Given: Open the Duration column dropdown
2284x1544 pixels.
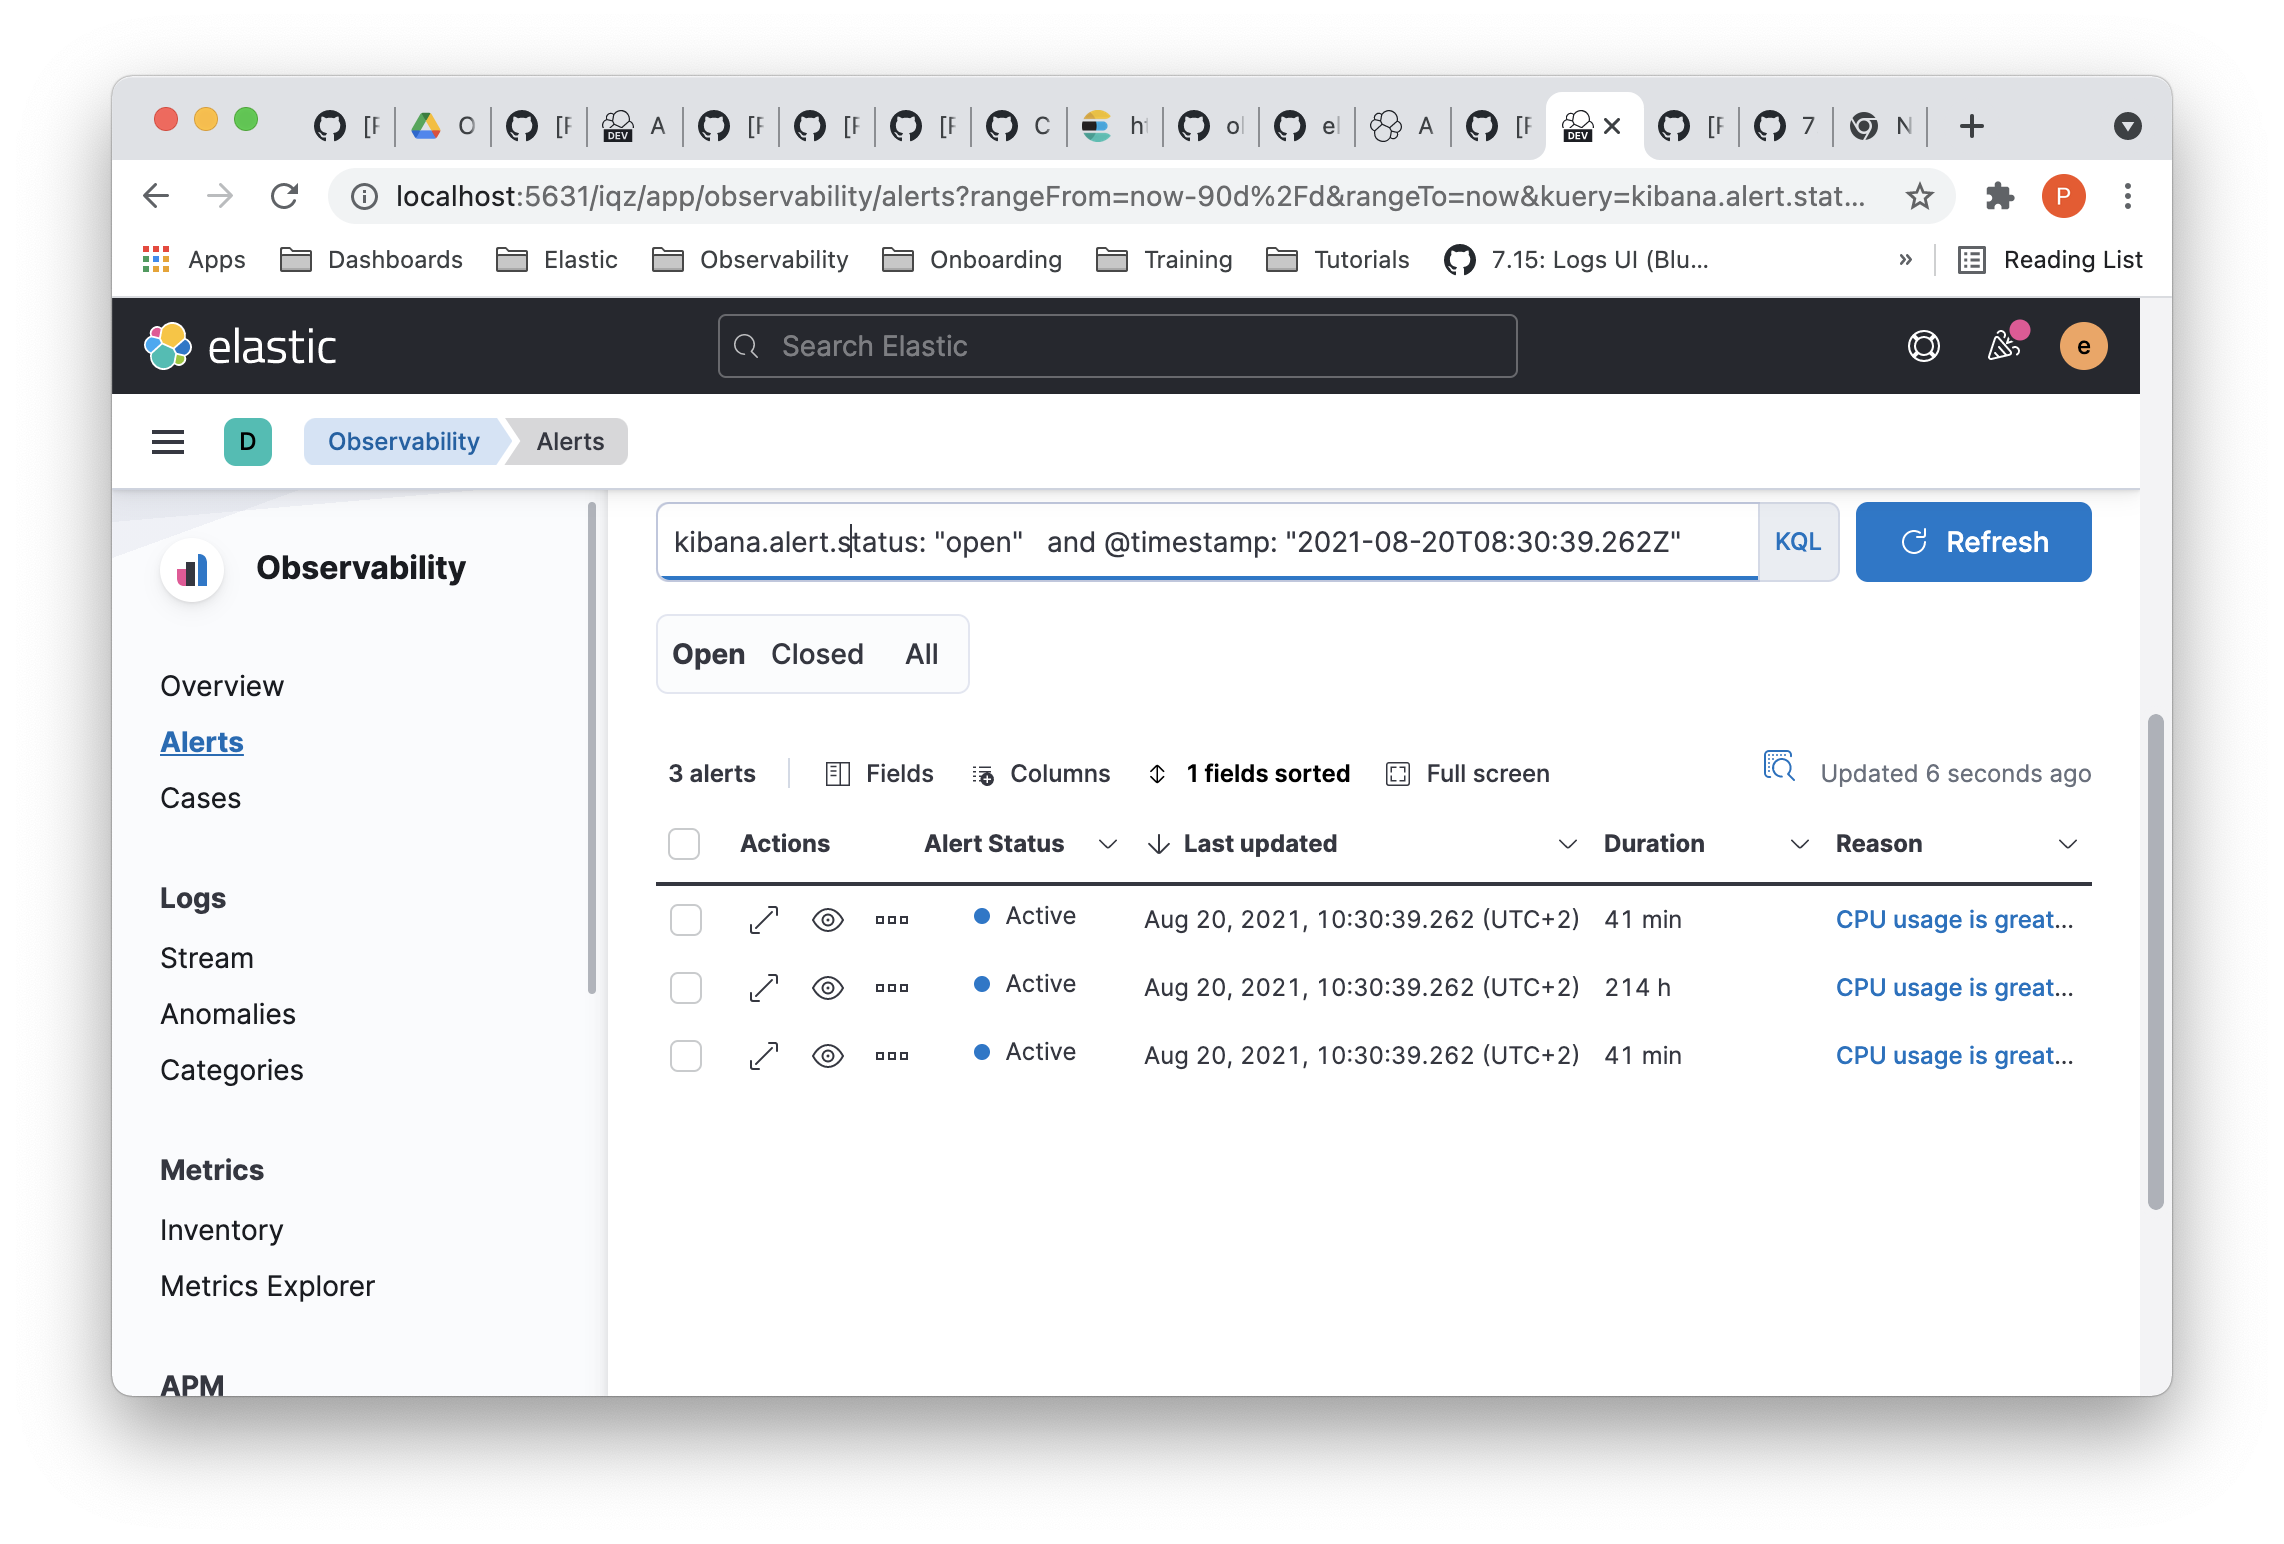Looking at the screenshot, I should pyautogui.click(x=1800, y=844).
